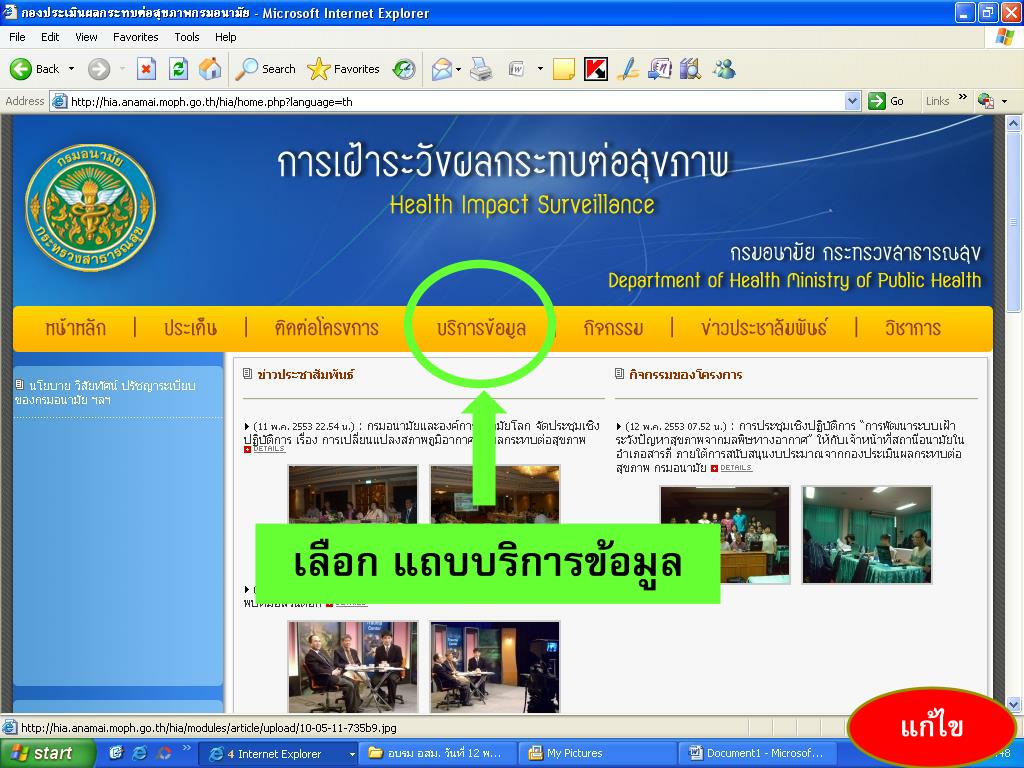Select the วิชาการ navigation tab
This screenshot has height=768, width=1024.
tap(913, 328)
